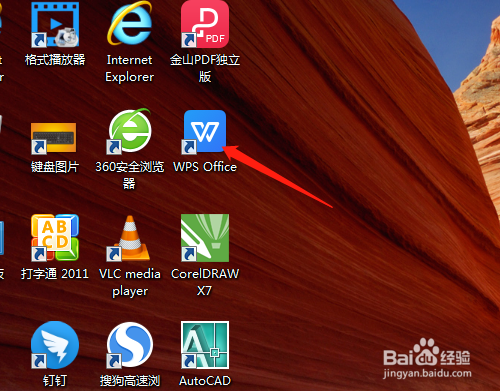Click the Internet Explorer name label
The width and height of the screenshot is (500, 391).
[129, 69]
